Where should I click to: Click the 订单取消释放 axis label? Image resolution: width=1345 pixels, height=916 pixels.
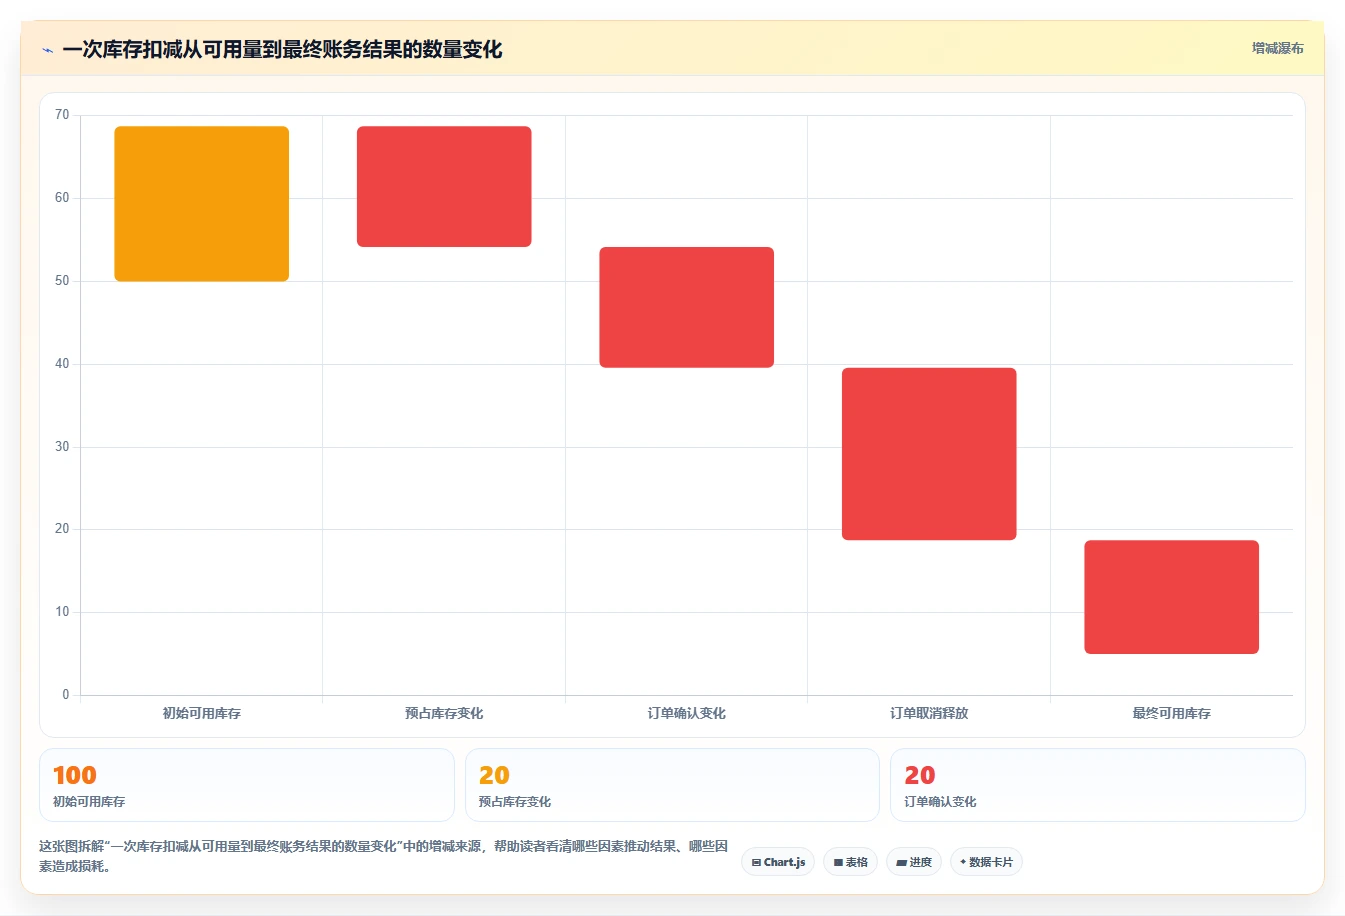click(x=929, y=713)
